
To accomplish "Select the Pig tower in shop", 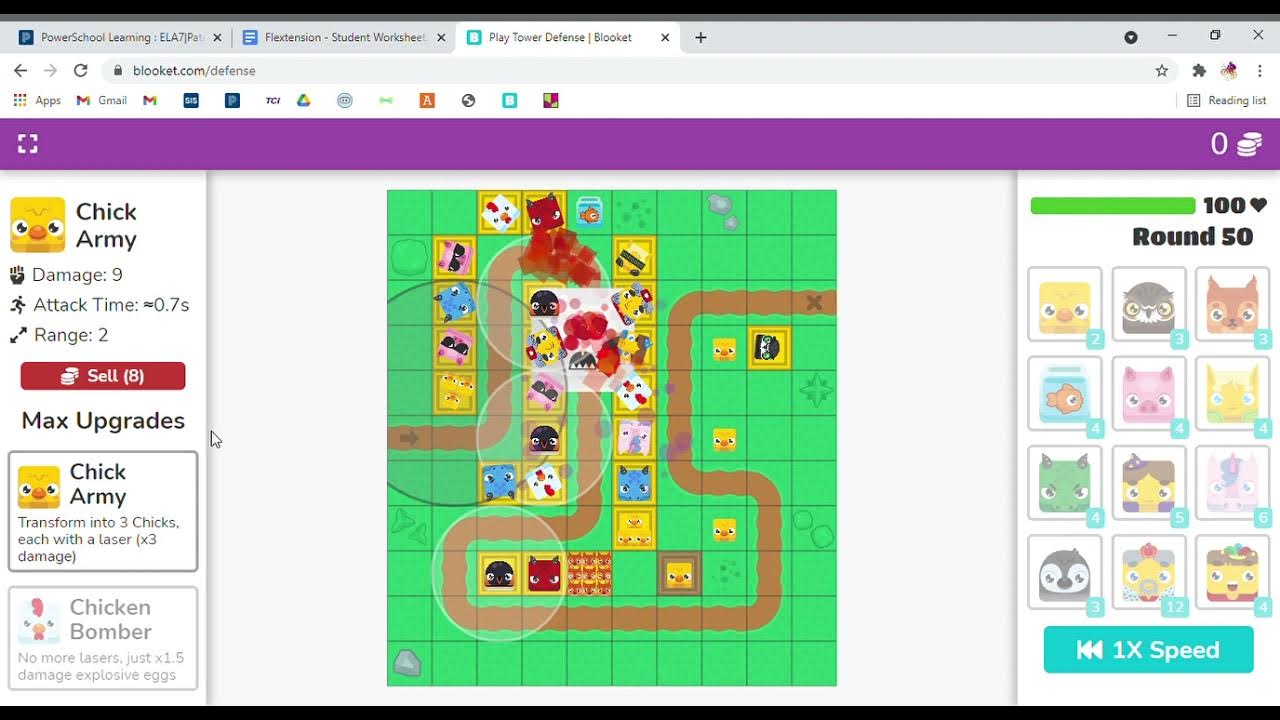I will coord(1149,394).
